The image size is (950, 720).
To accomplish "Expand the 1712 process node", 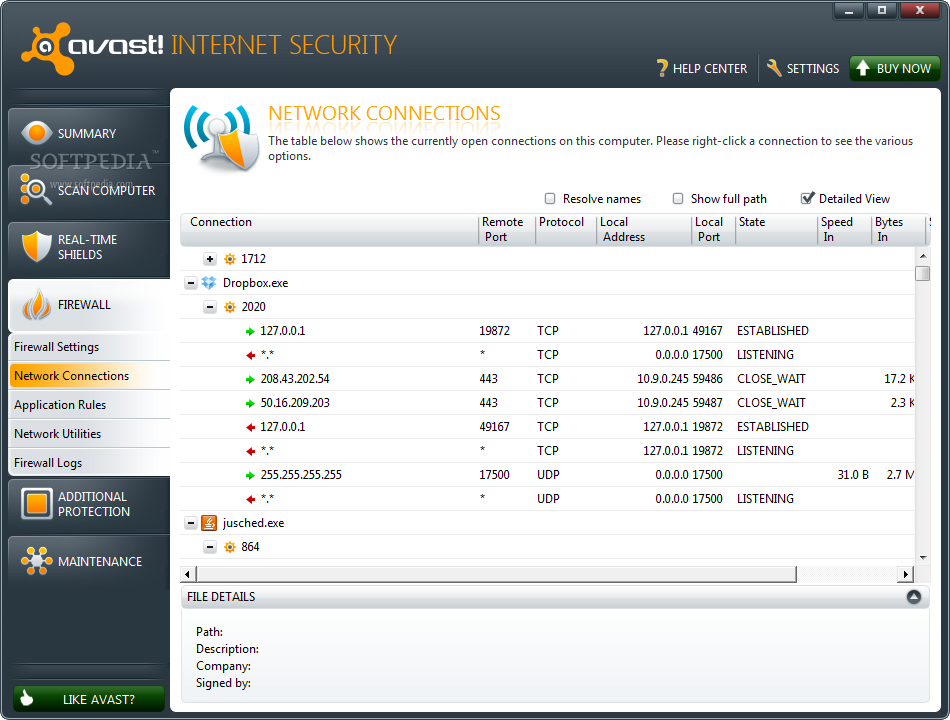I will click(210, 259).
